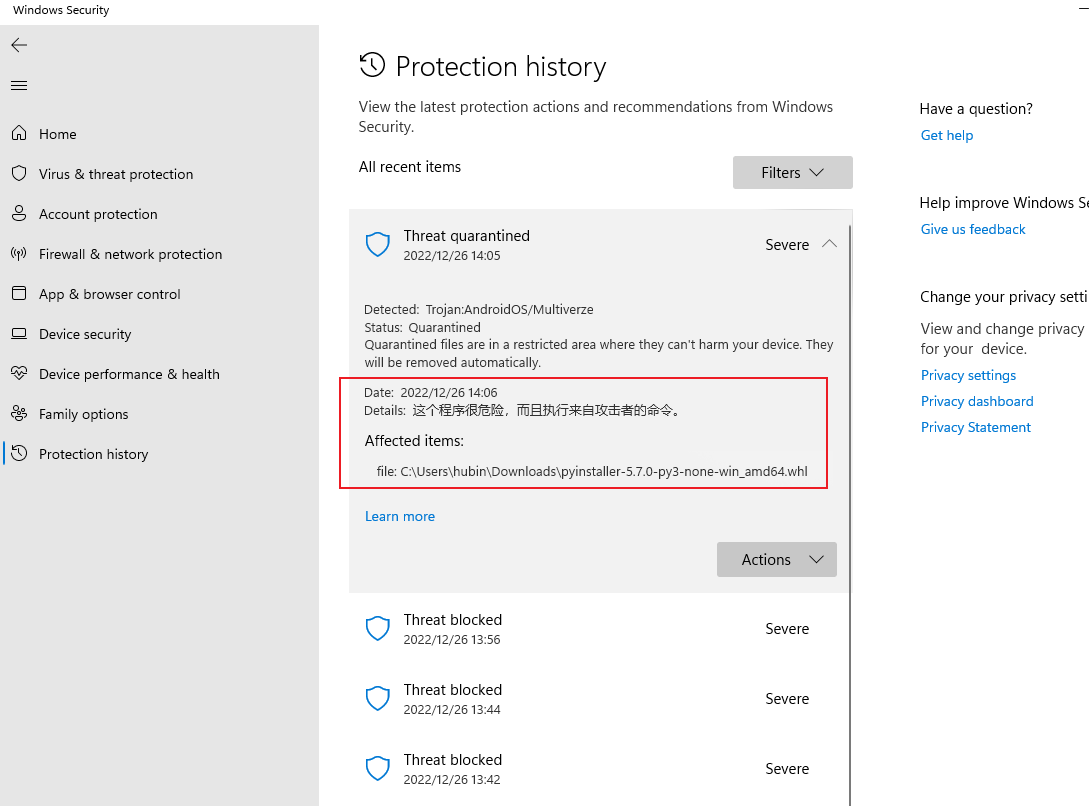The width and height of the screenshot is (1089, 806).
Task: Open the Actions dropdown
Action: click(776, 560)
